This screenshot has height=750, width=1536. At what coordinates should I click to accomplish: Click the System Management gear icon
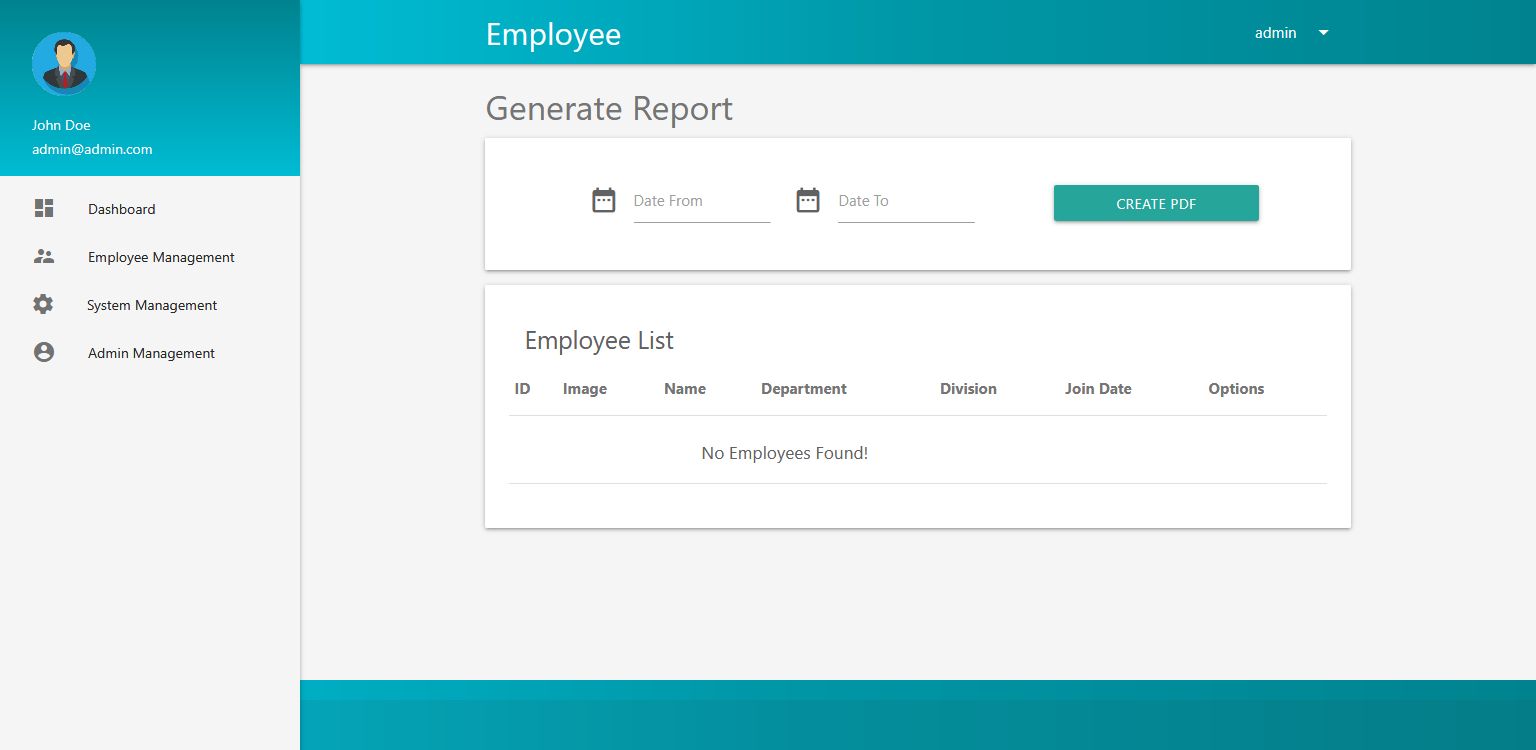coord(43,304)
